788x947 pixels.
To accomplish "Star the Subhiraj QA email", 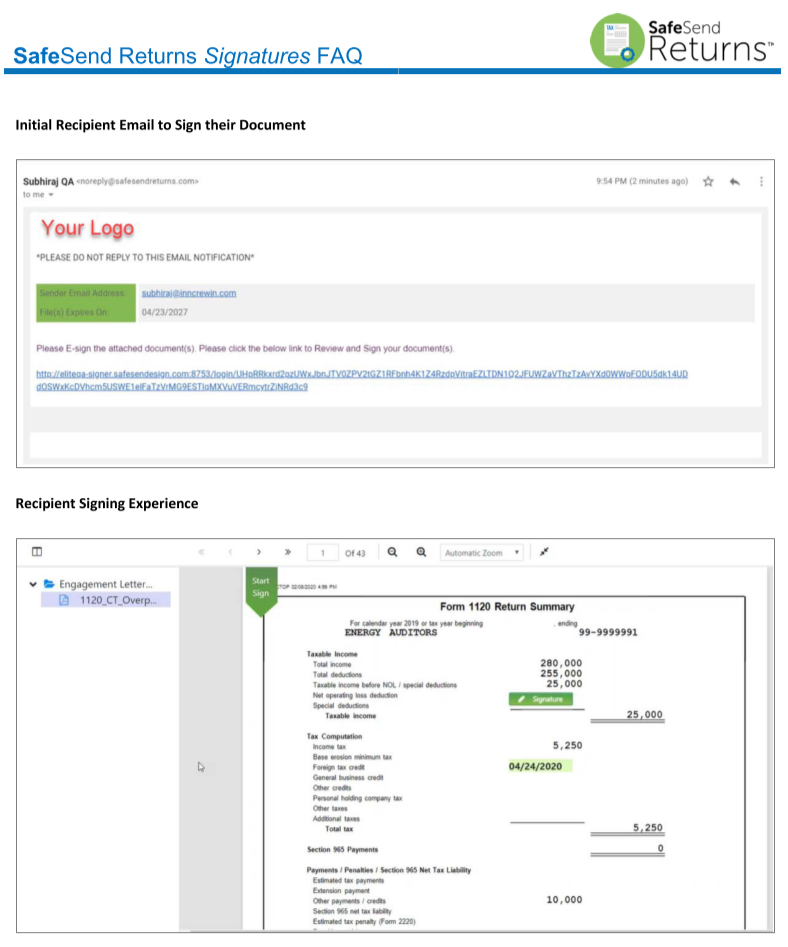I will pos(708,181).
